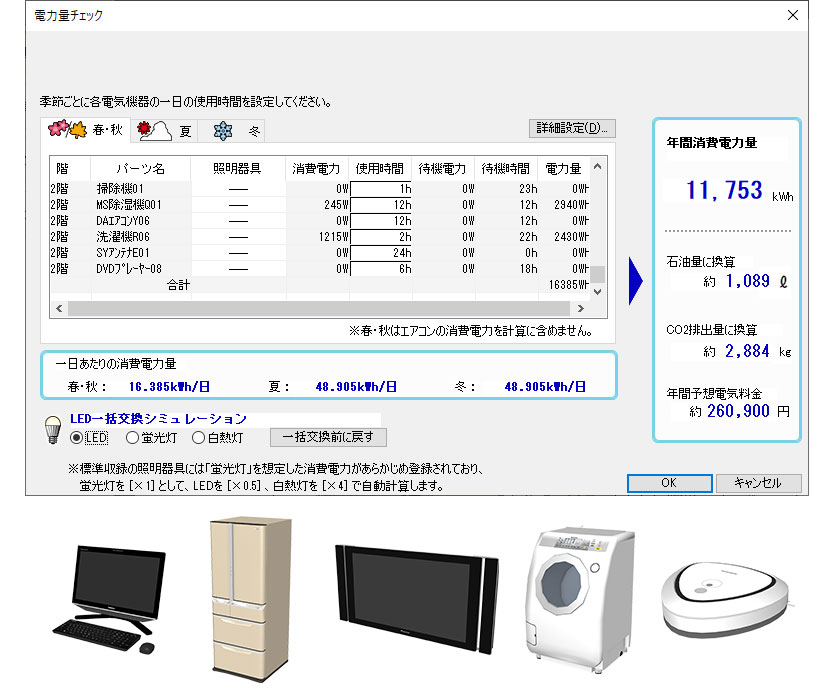Click the flat-screen television image
This screenshot has width=833, height=700.
[x=415, y=598]
